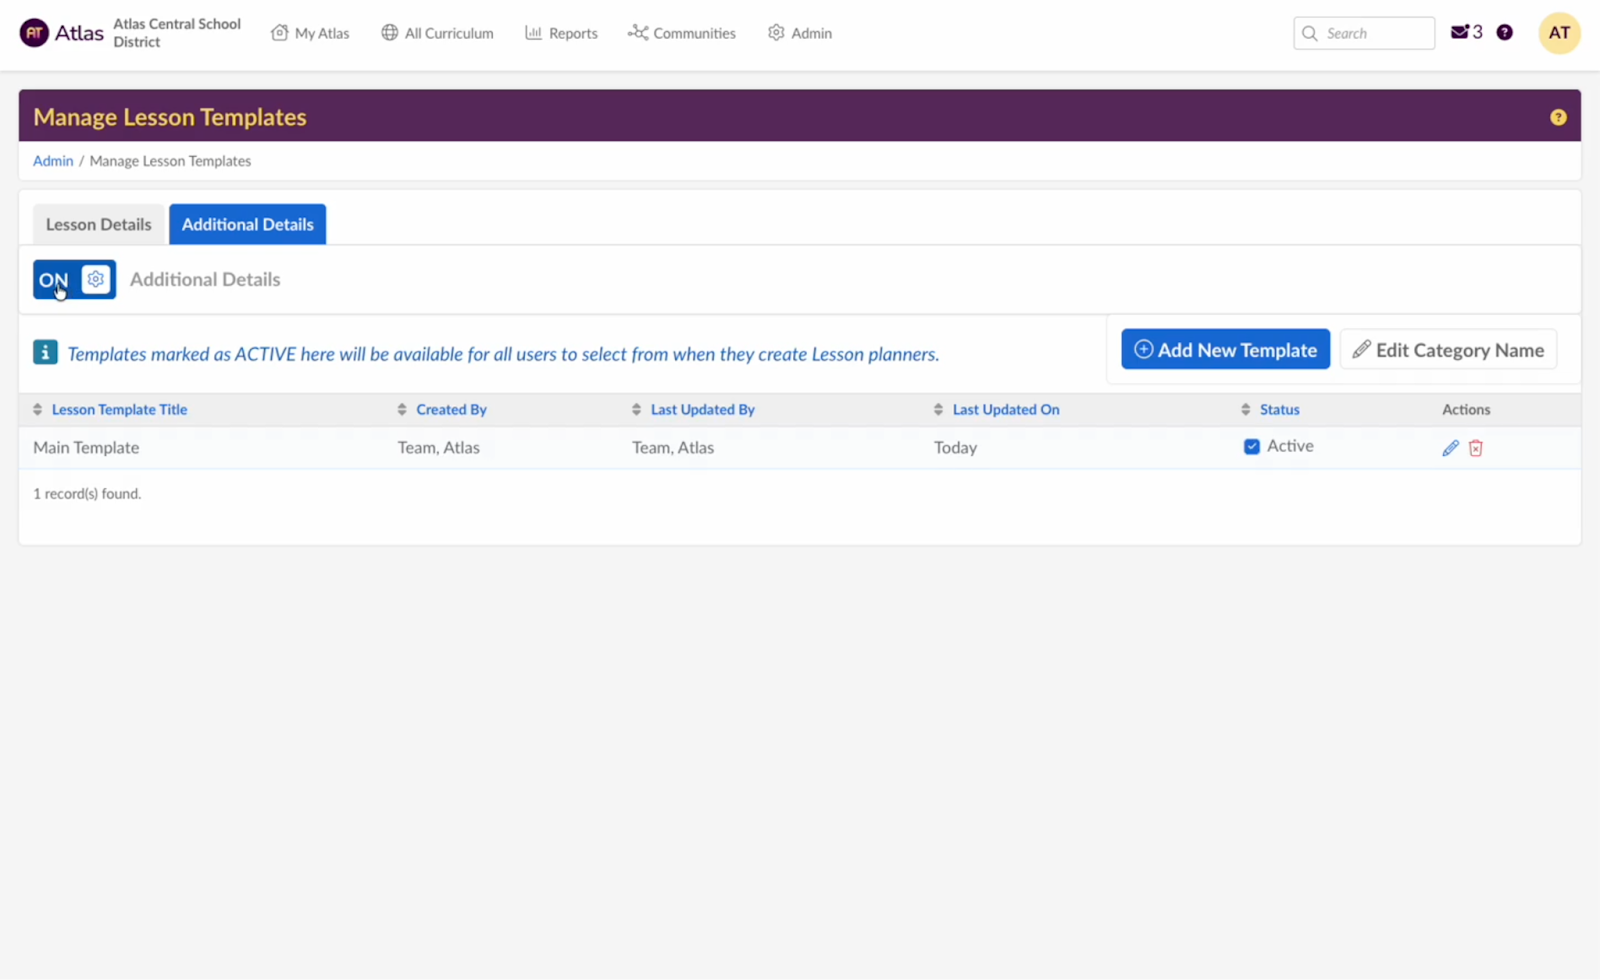Click the Atlas Central School District name
Image resolution: width=1600 pixels, height=980 pixels.
177,33
